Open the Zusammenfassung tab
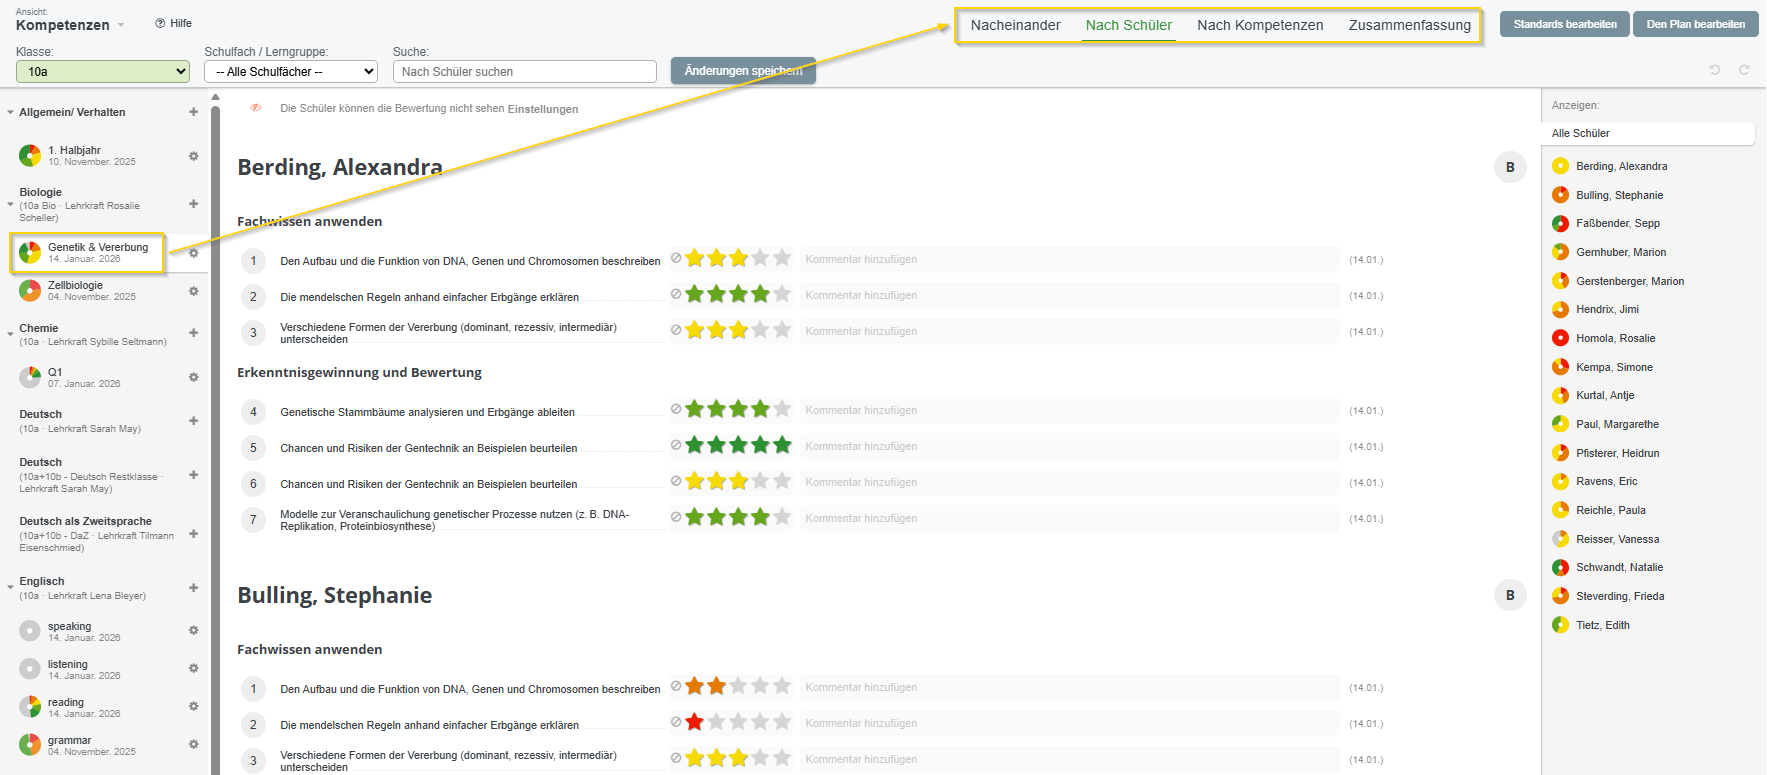Image resolution: width=1767 pixels, height=775 pixels. point(1409,25)
